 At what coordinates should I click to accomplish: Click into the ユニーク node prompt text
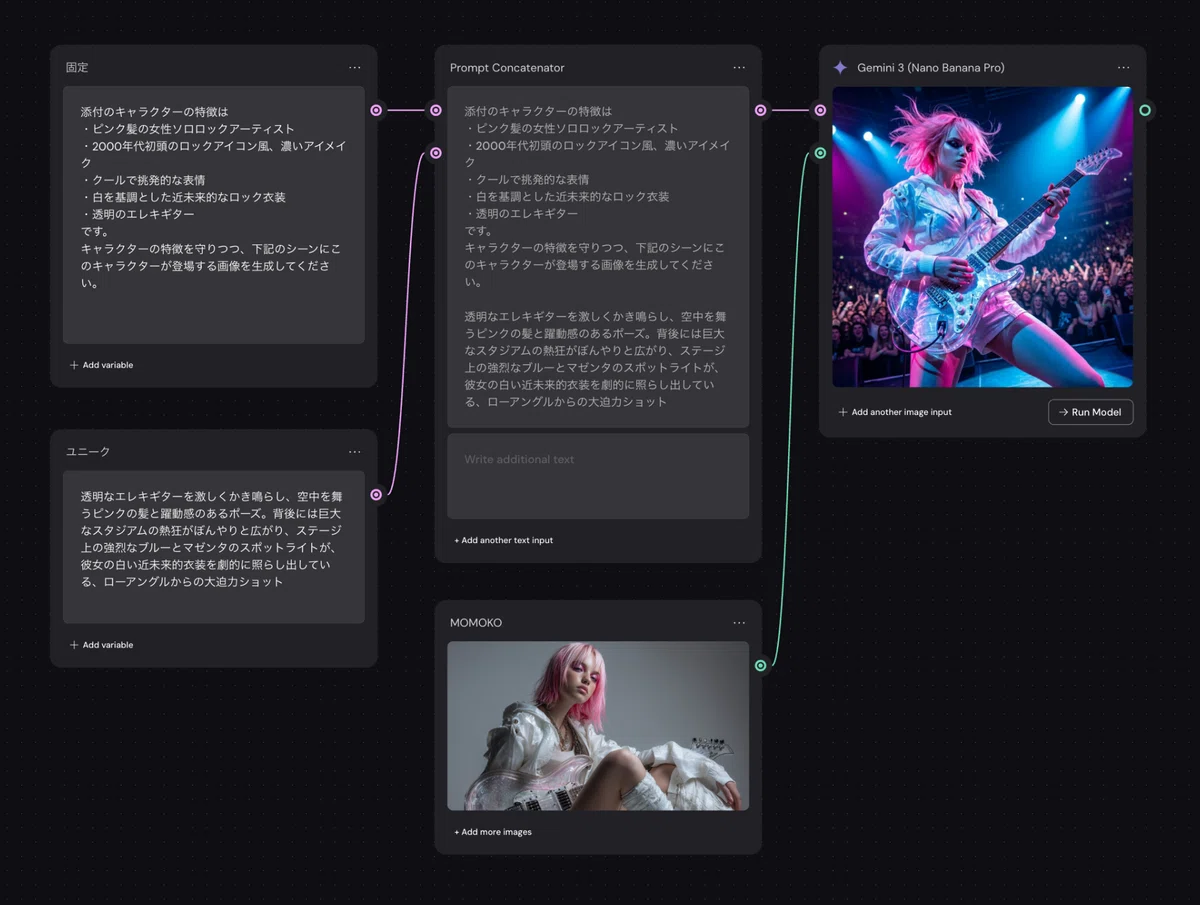(x=214, y=547)
